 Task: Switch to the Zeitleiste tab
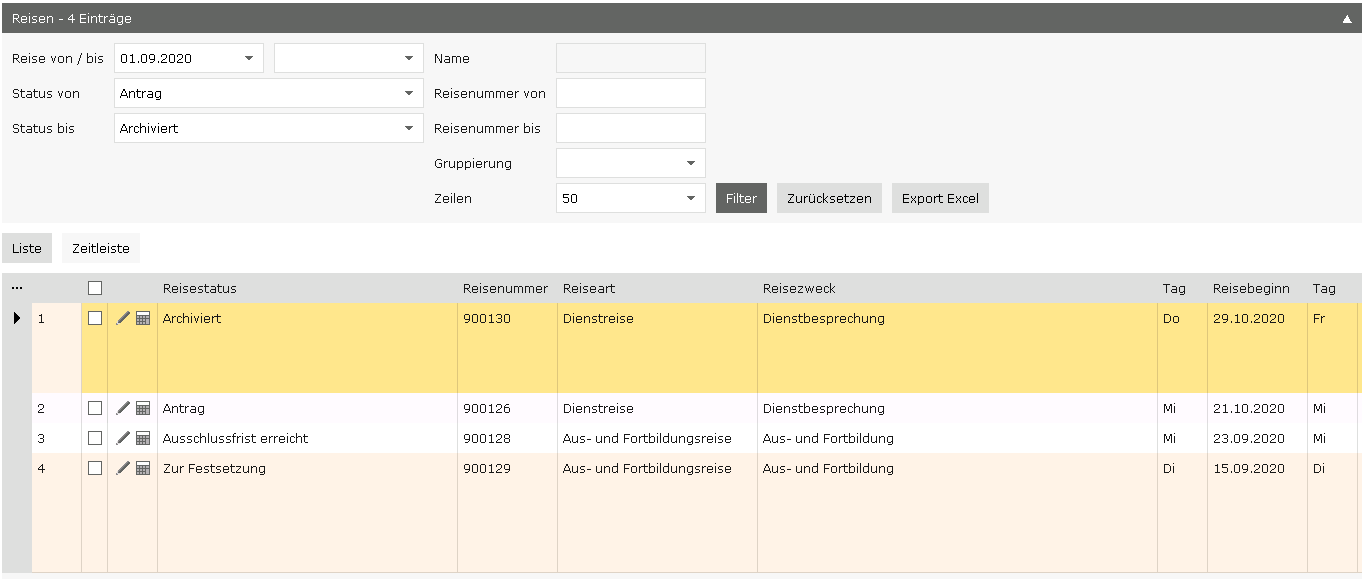(100, 248)
